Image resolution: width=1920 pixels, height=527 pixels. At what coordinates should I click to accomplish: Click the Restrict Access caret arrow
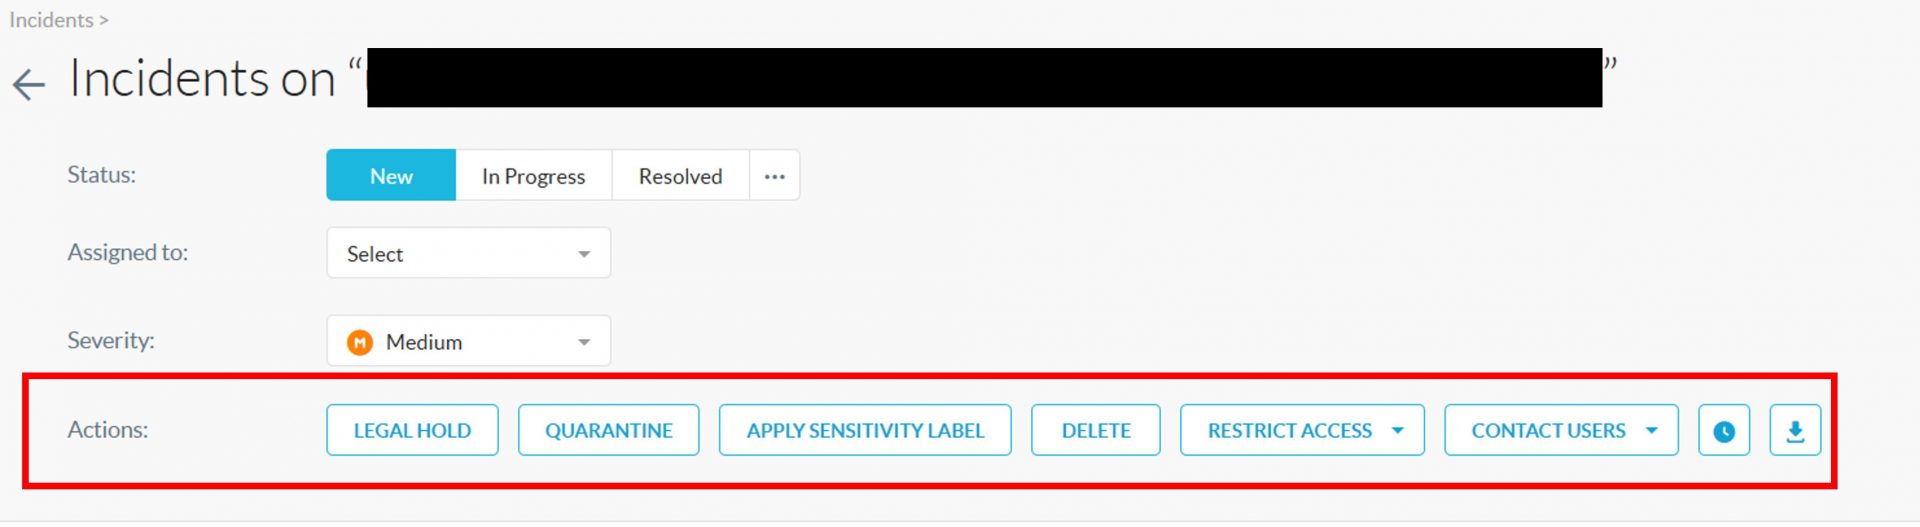click(x=1398, y=431)
